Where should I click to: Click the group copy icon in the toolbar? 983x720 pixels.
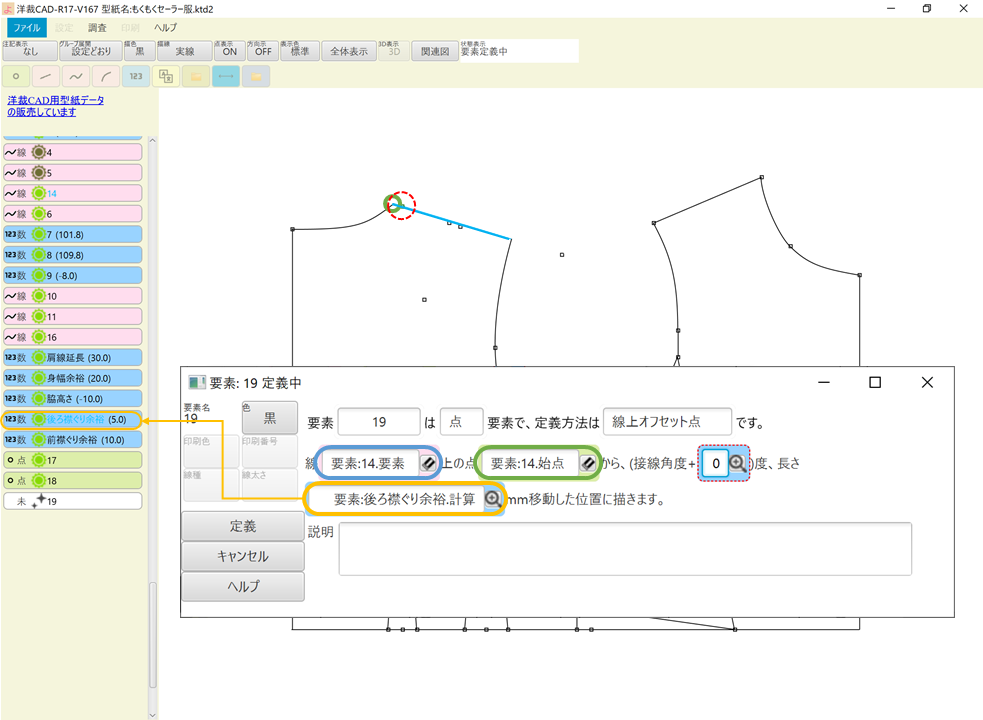[165, 76]
